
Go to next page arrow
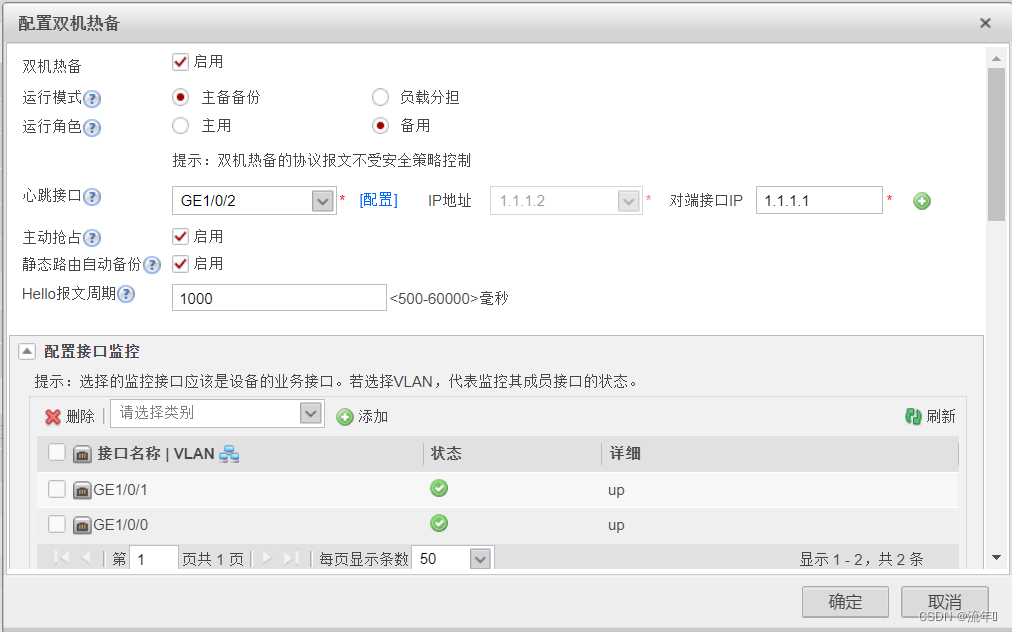coord(267,558)
